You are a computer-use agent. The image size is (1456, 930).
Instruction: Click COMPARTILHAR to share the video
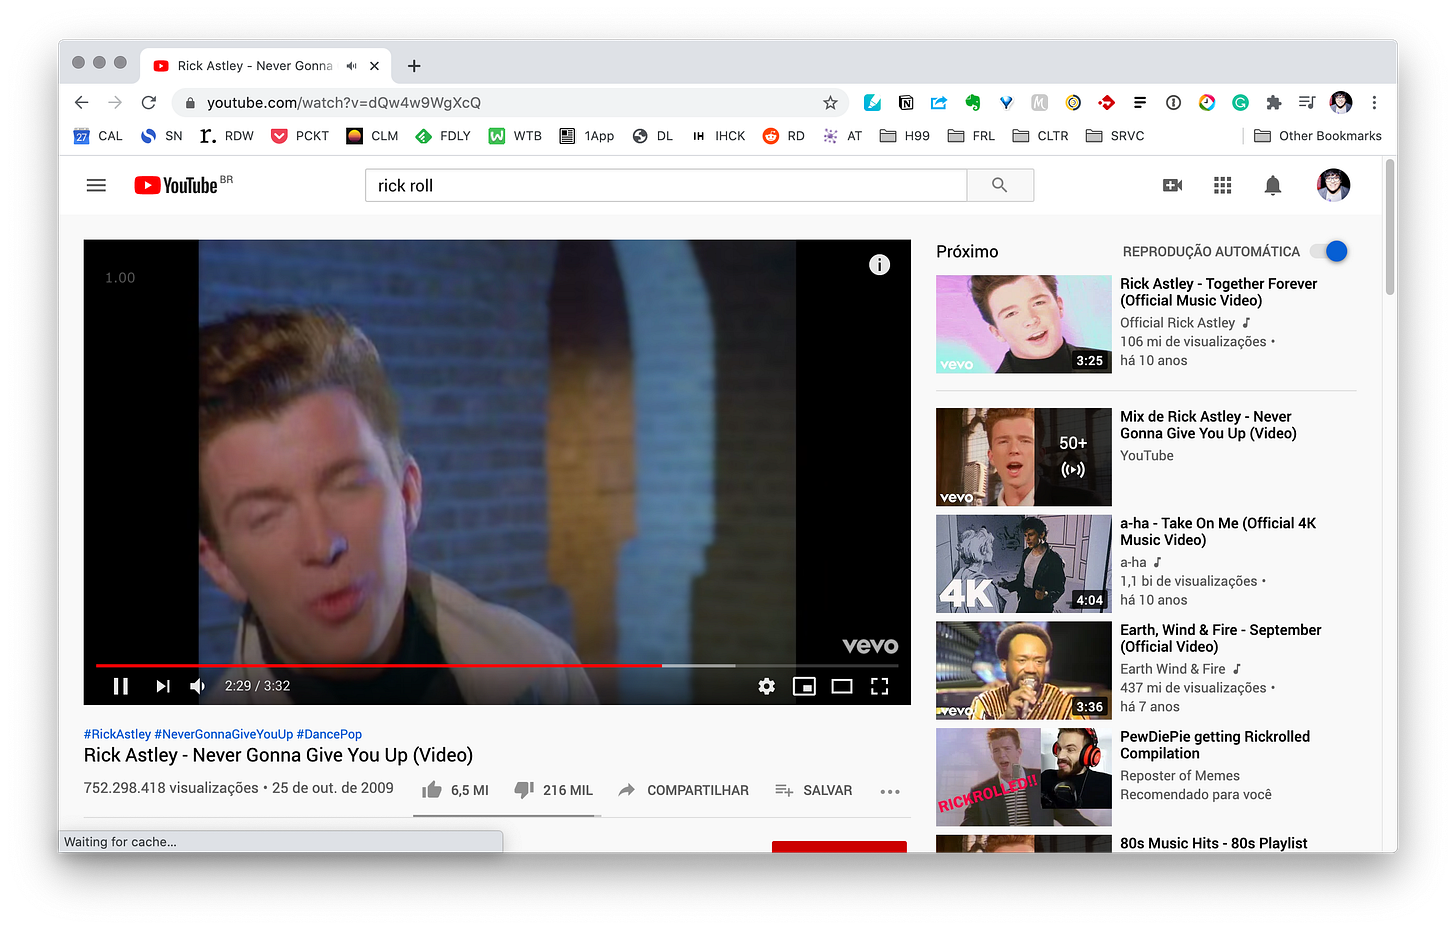click(684, 790)
